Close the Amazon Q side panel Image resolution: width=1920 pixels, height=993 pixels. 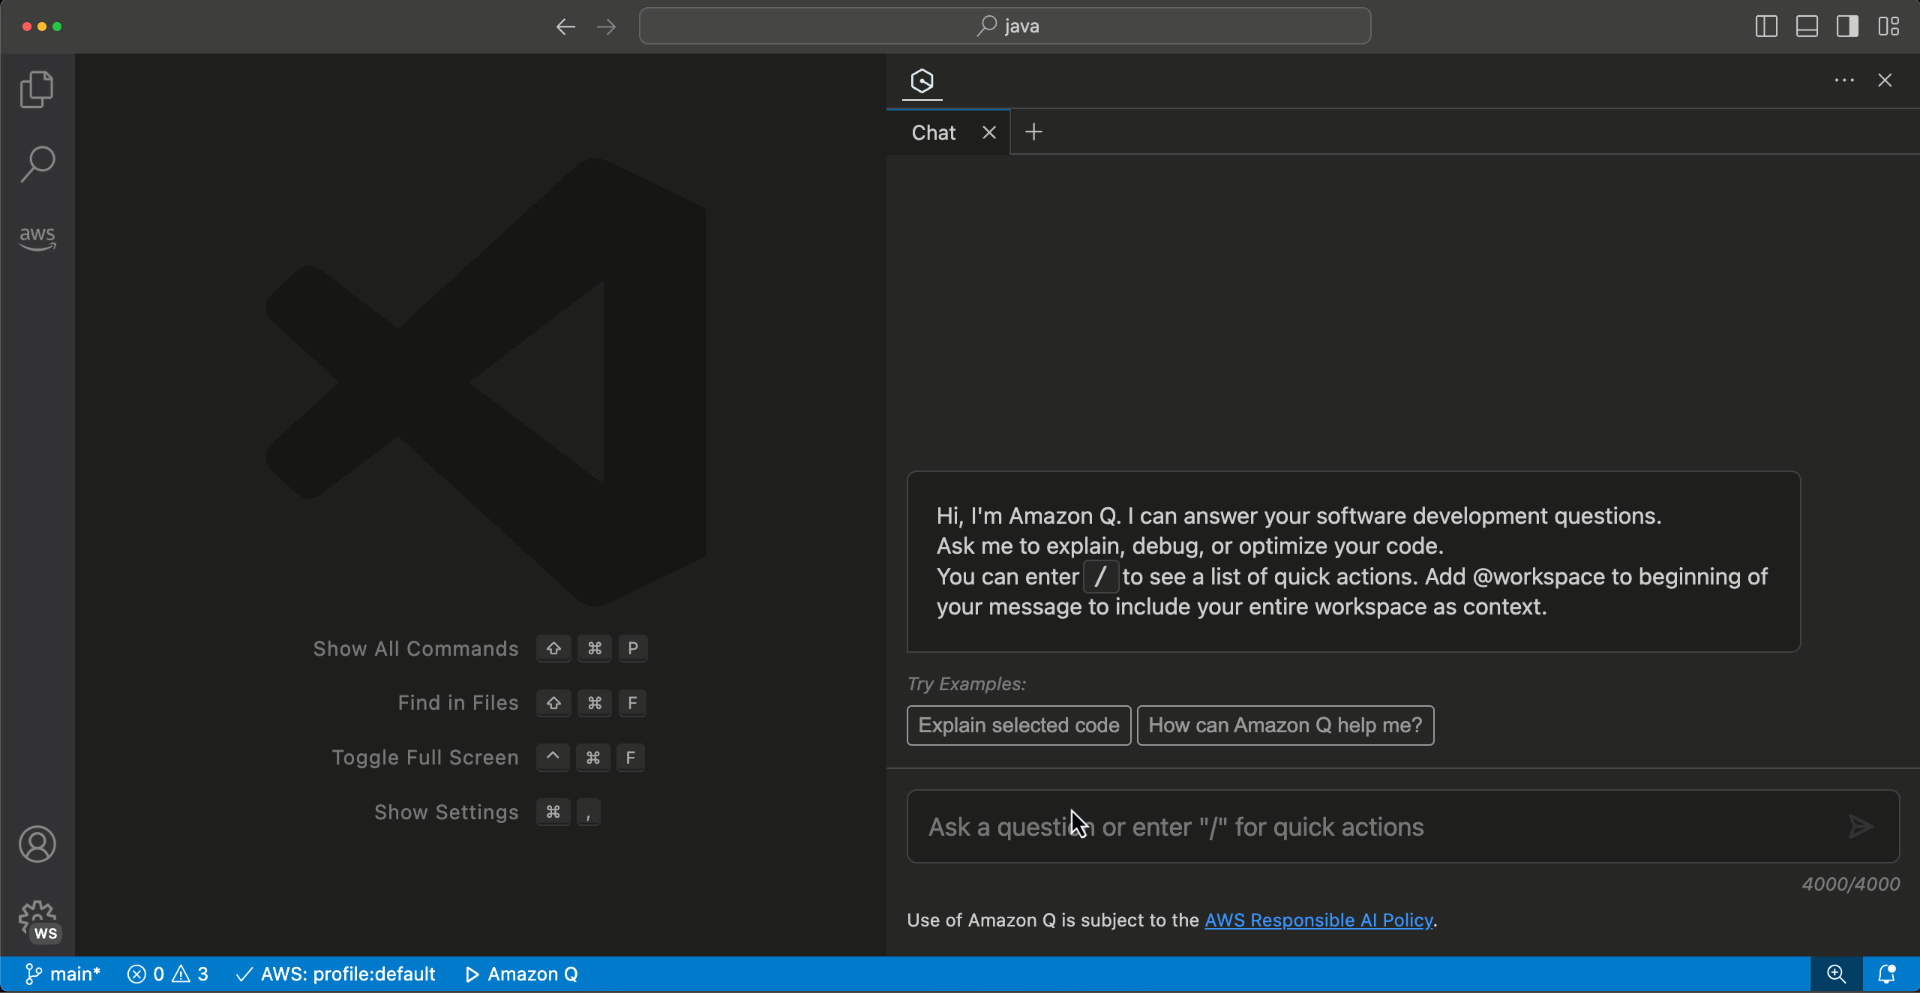pyautogui.click(x=1885, y=80)
